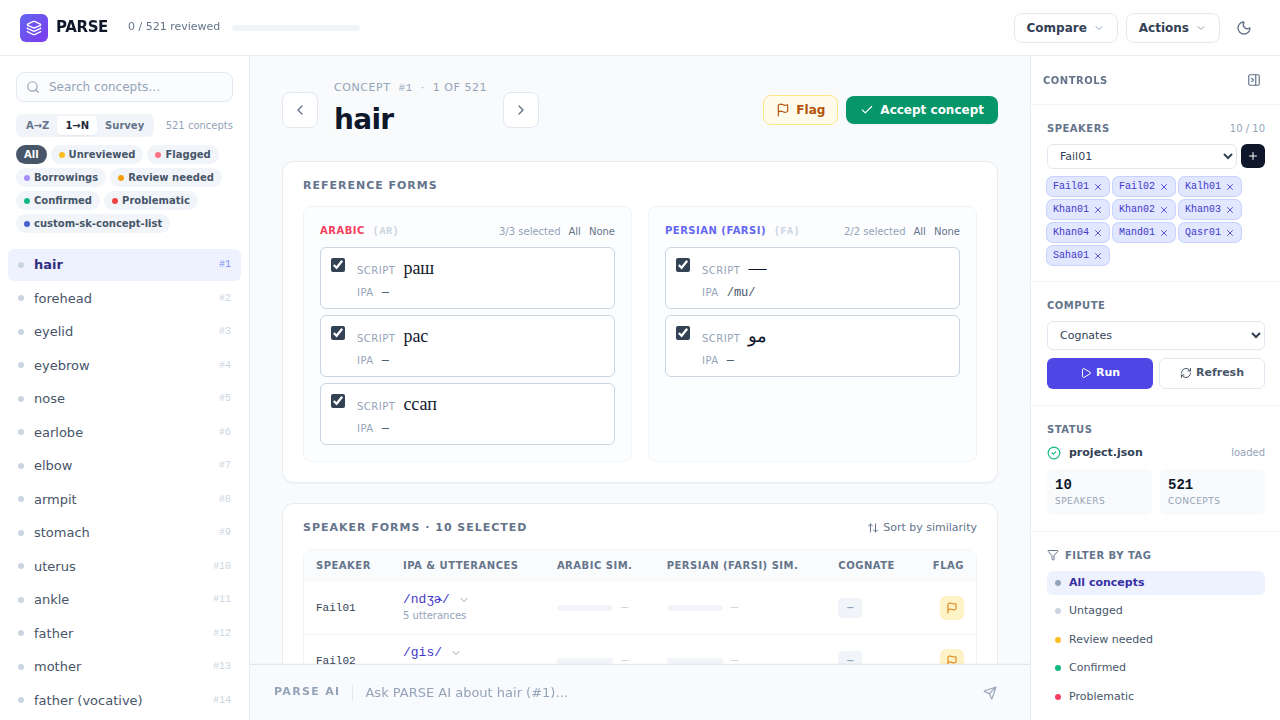Select Problematic tag filter in Controls
The width and height of the screenshot is (1280, 720).
(1156, 696)
